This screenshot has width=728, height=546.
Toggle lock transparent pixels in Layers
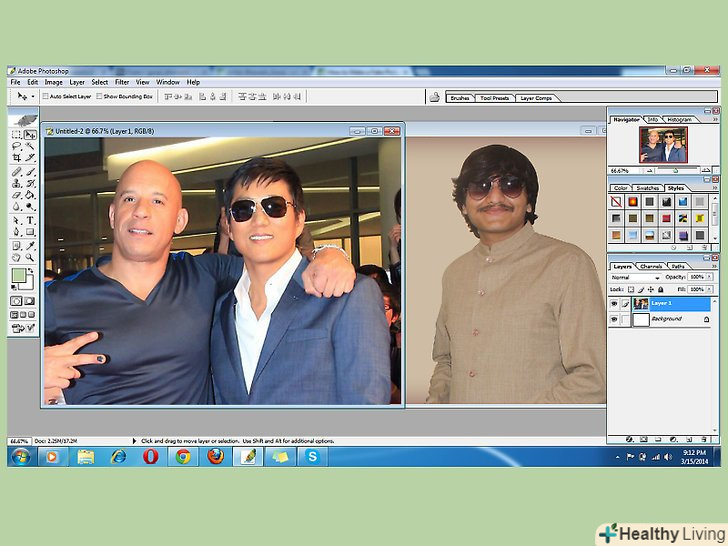click(x=630, y=290)
